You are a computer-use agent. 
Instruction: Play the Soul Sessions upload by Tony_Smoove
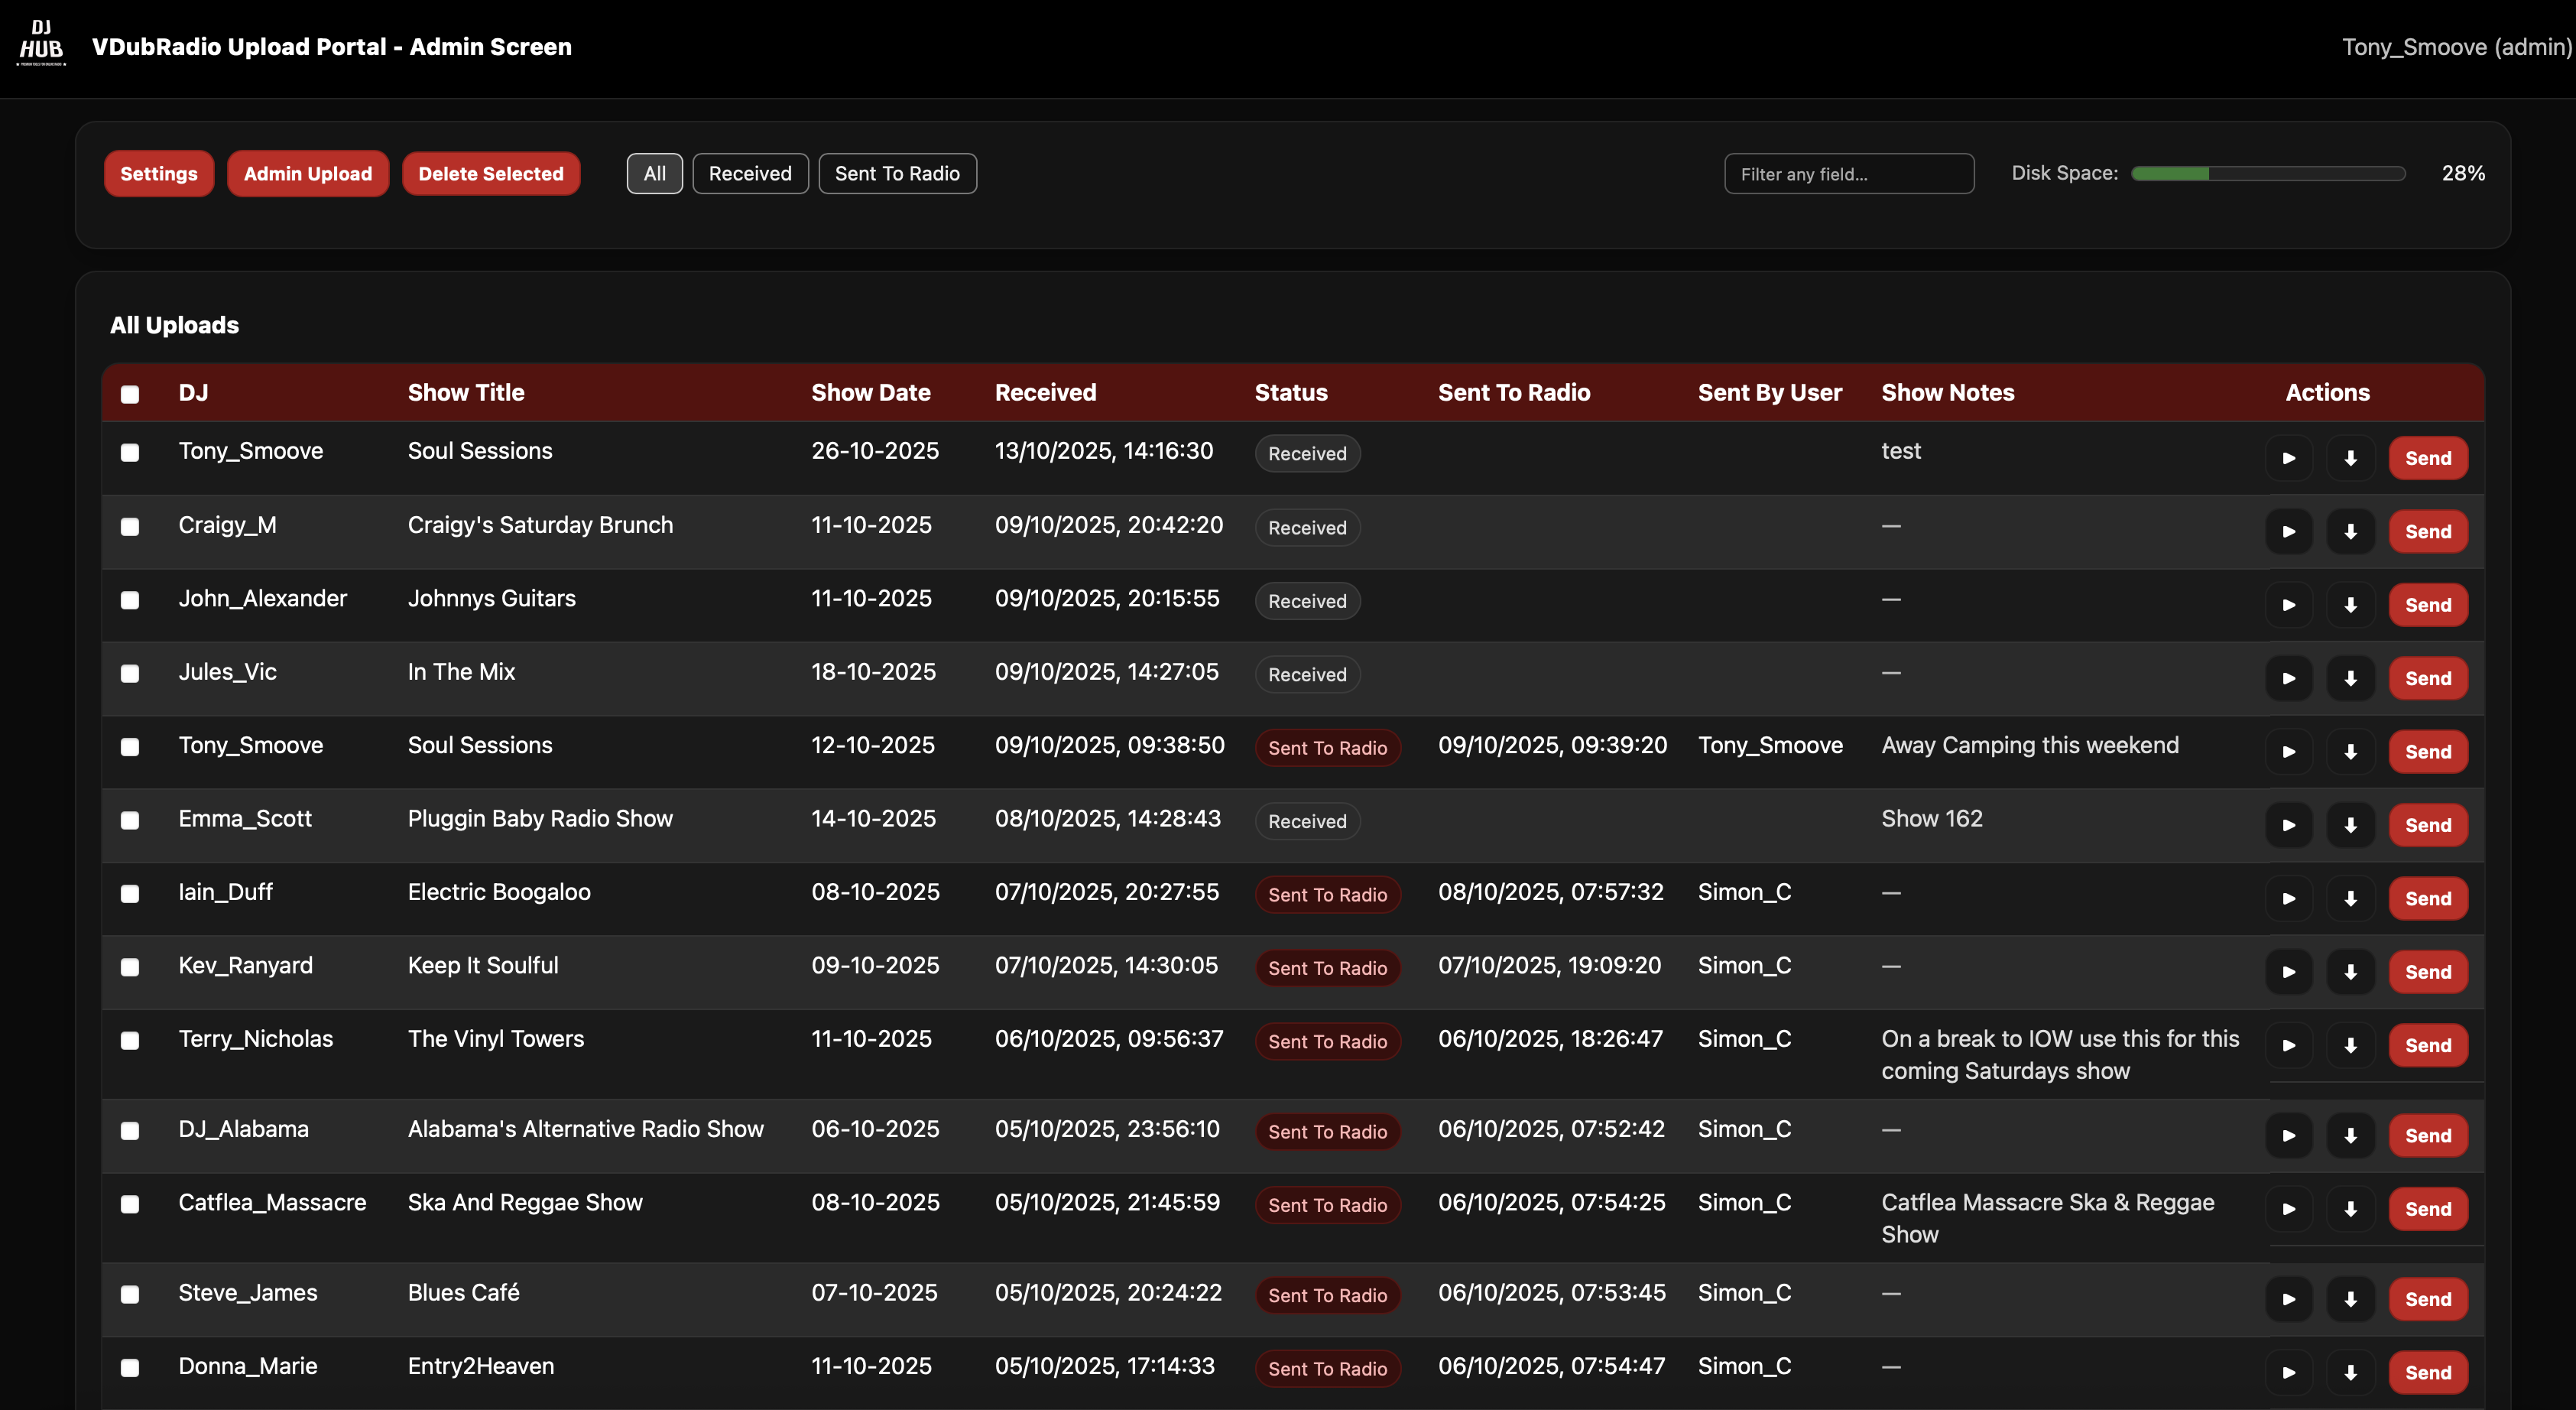tap(2290, 458)
